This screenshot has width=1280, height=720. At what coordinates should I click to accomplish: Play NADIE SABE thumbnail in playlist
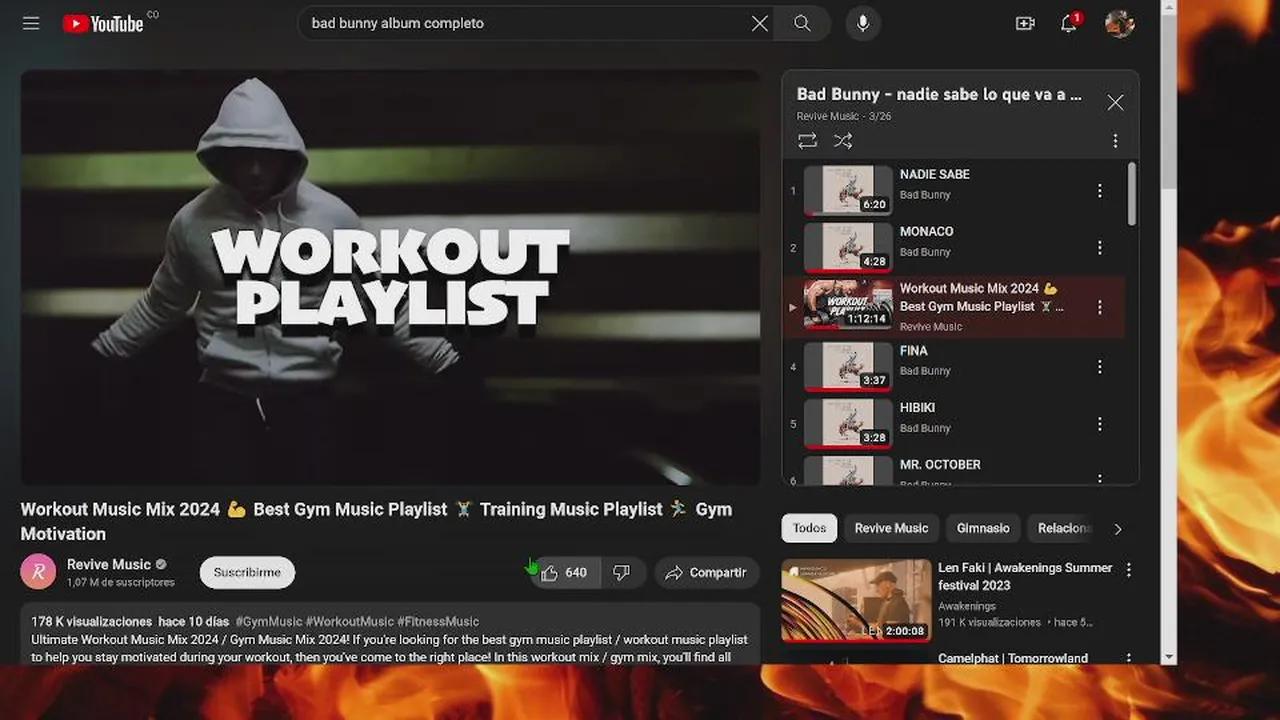pos(848,190)
